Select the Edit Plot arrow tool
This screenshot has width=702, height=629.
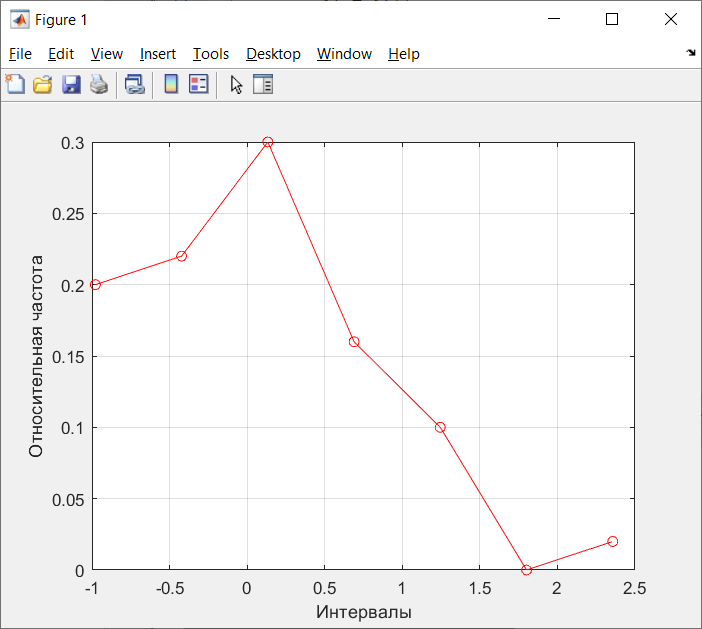tap(236, 85)
